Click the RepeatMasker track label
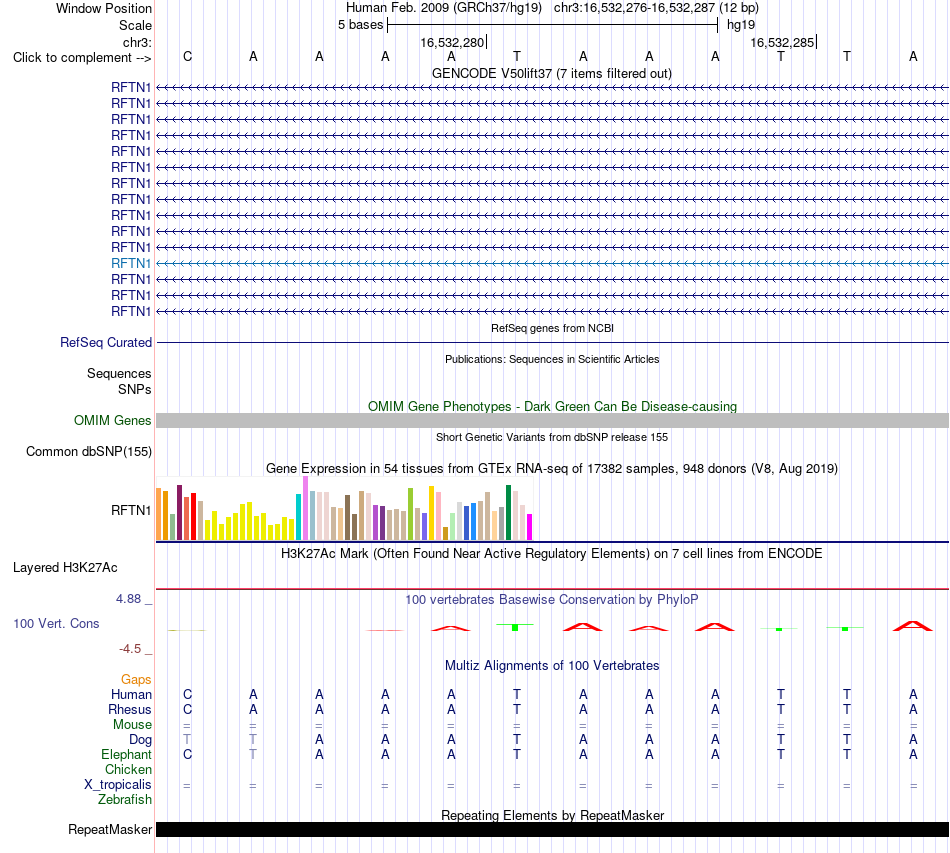This screenshot has height=853, width=950. (x=110, y=829)
